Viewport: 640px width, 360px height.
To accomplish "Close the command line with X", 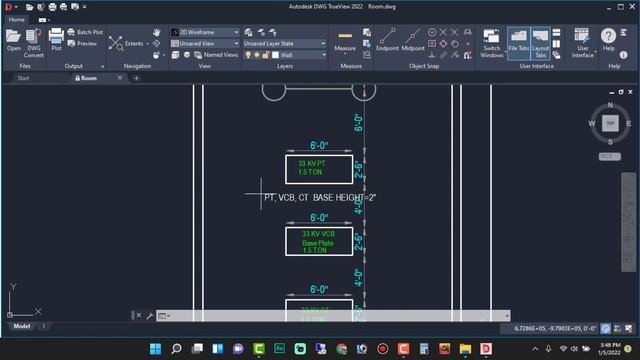I will pos(139,315).
